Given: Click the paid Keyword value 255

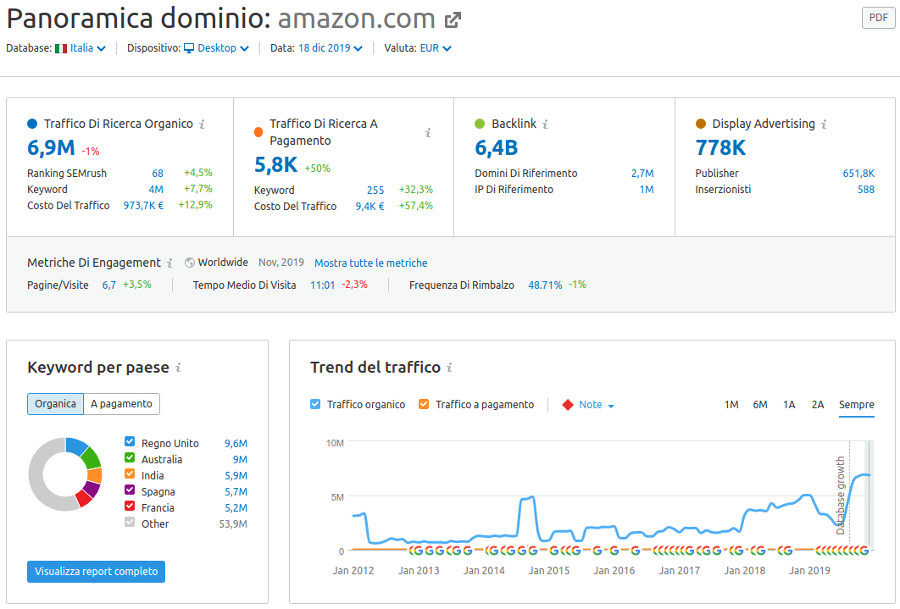Looking at the screenshot, I should 375,190.
